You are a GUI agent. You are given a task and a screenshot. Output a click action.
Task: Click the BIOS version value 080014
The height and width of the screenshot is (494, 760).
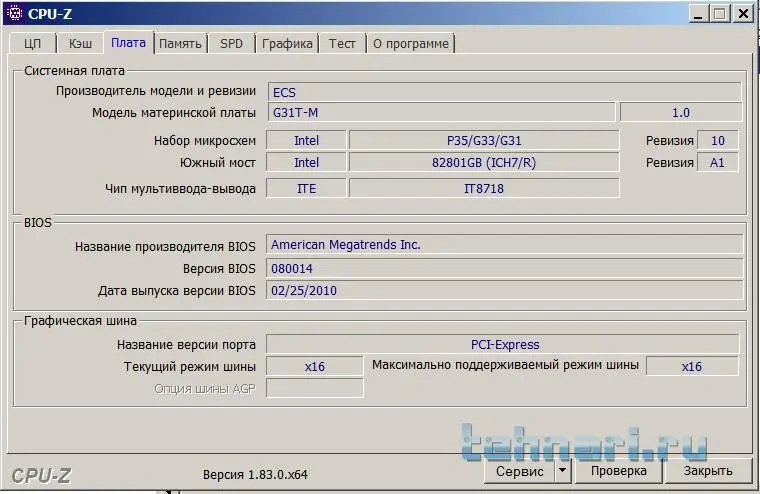pyautogui.click(x=504, y=268)
